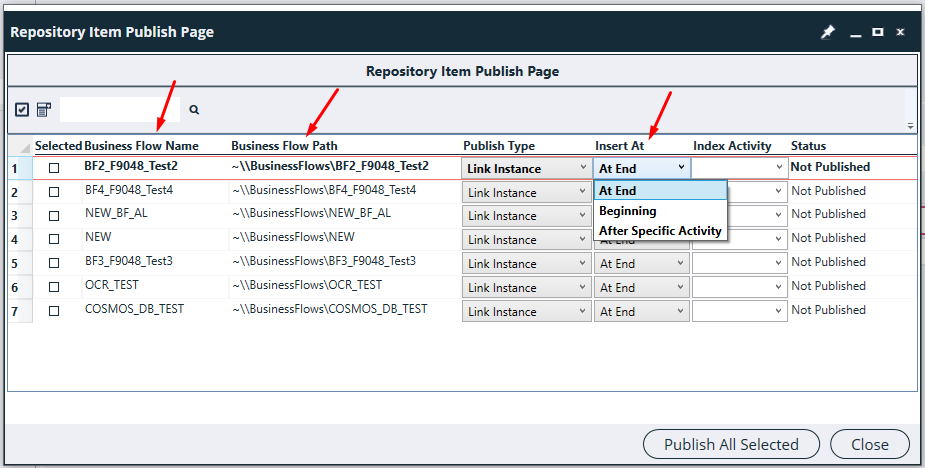Click the Publish All Selected button

click(731, 444)
